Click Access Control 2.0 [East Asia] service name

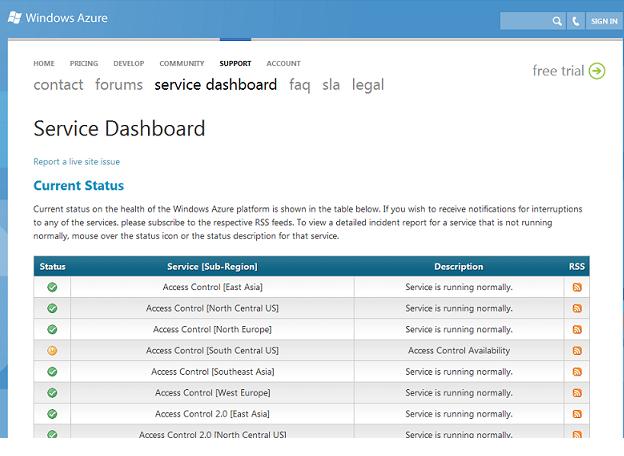[x=212, y=414]
